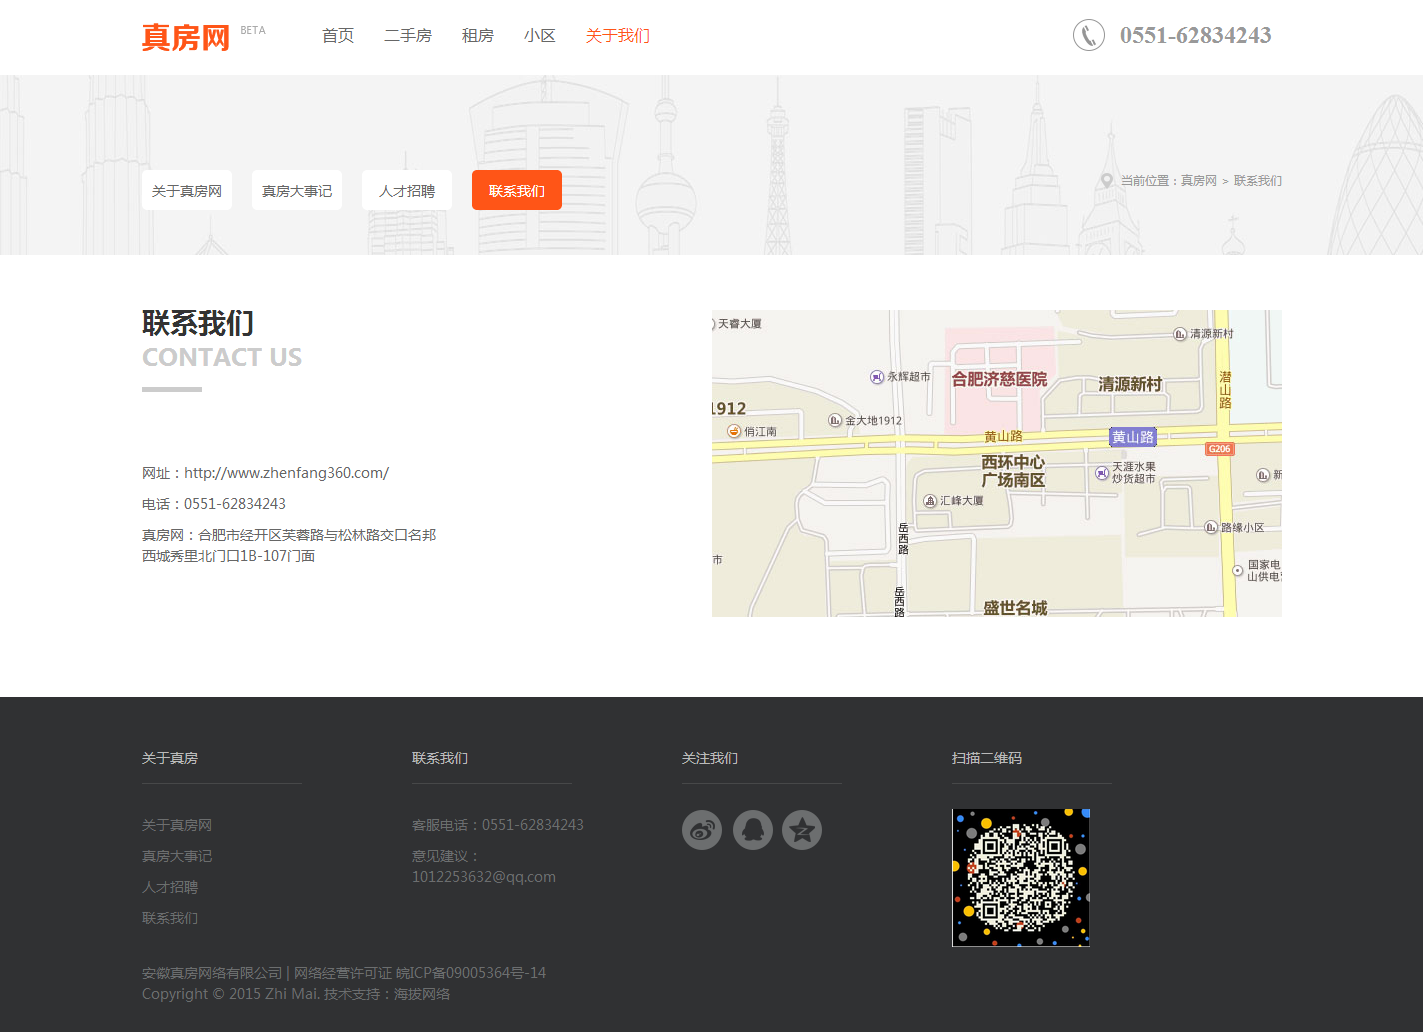The image size is (1423, 1032).
Task: Click the 合肥济慈医院 label on the map
Action: (x=999, y=379)
